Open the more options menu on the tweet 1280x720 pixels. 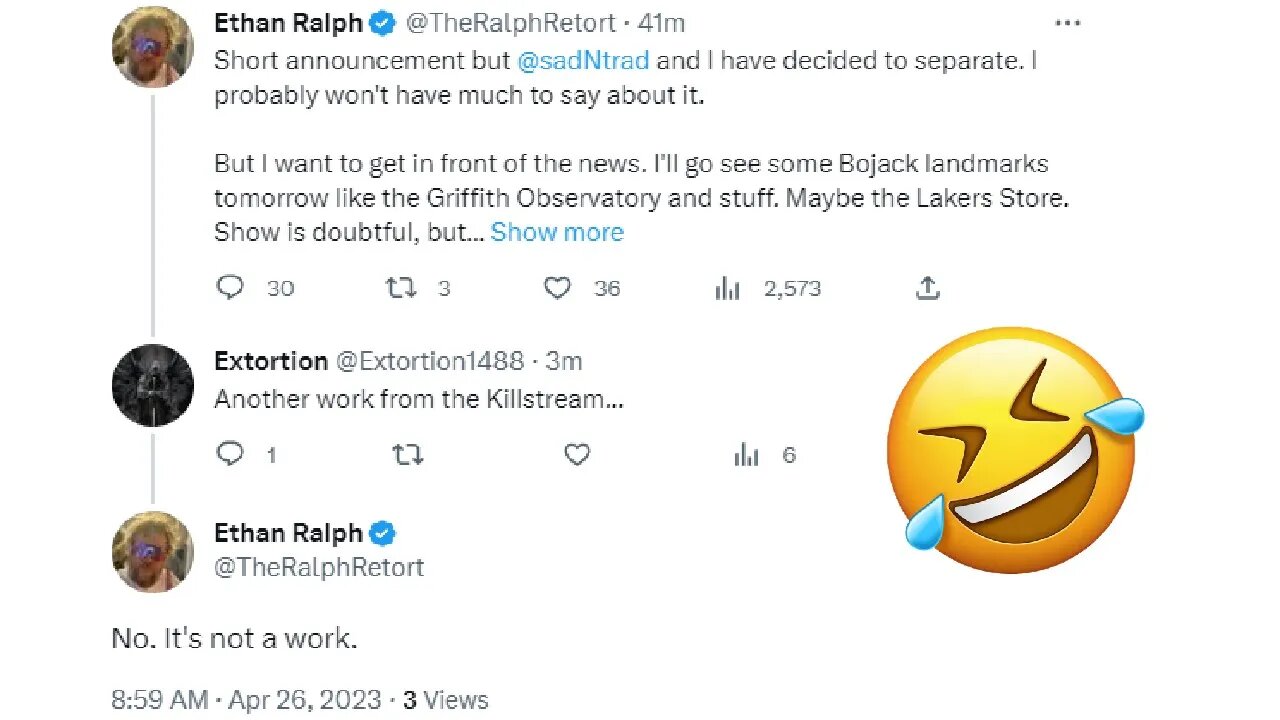[x=1067, y=22]
